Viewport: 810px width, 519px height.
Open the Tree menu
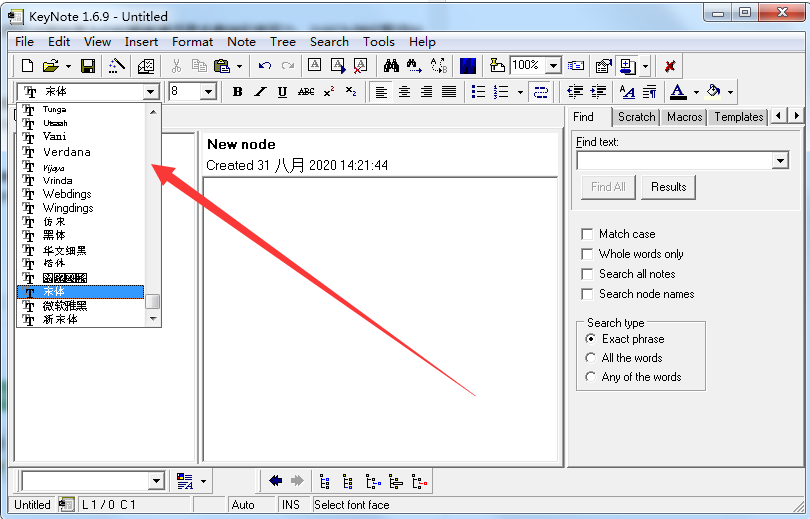point(283,42)
